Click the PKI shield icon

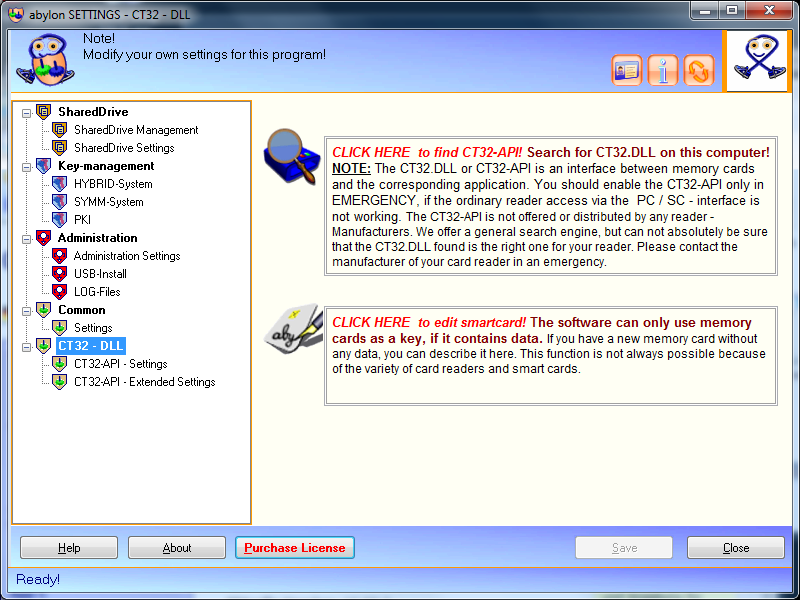[60, 219]
